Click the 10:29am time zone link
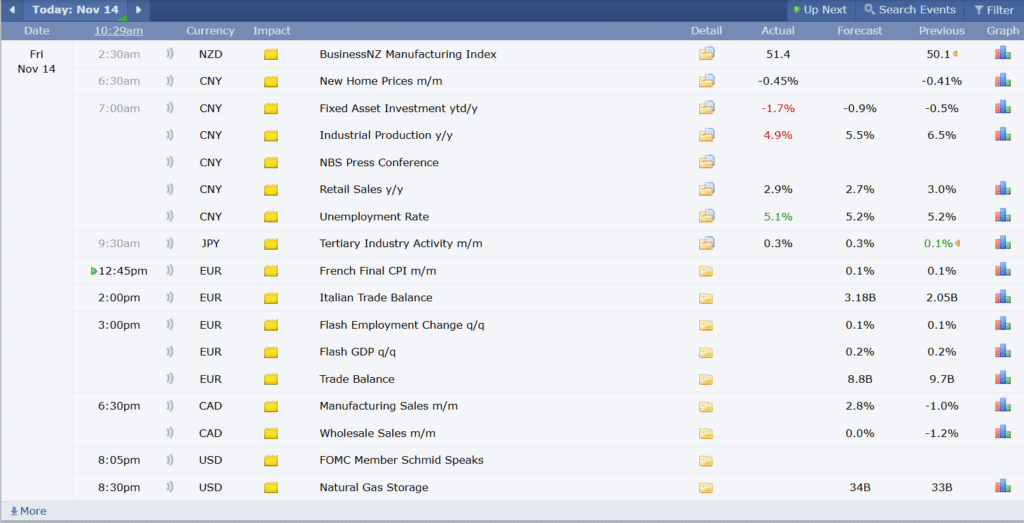The height and width of the screenshot is (523, 1024). [118, 31]
